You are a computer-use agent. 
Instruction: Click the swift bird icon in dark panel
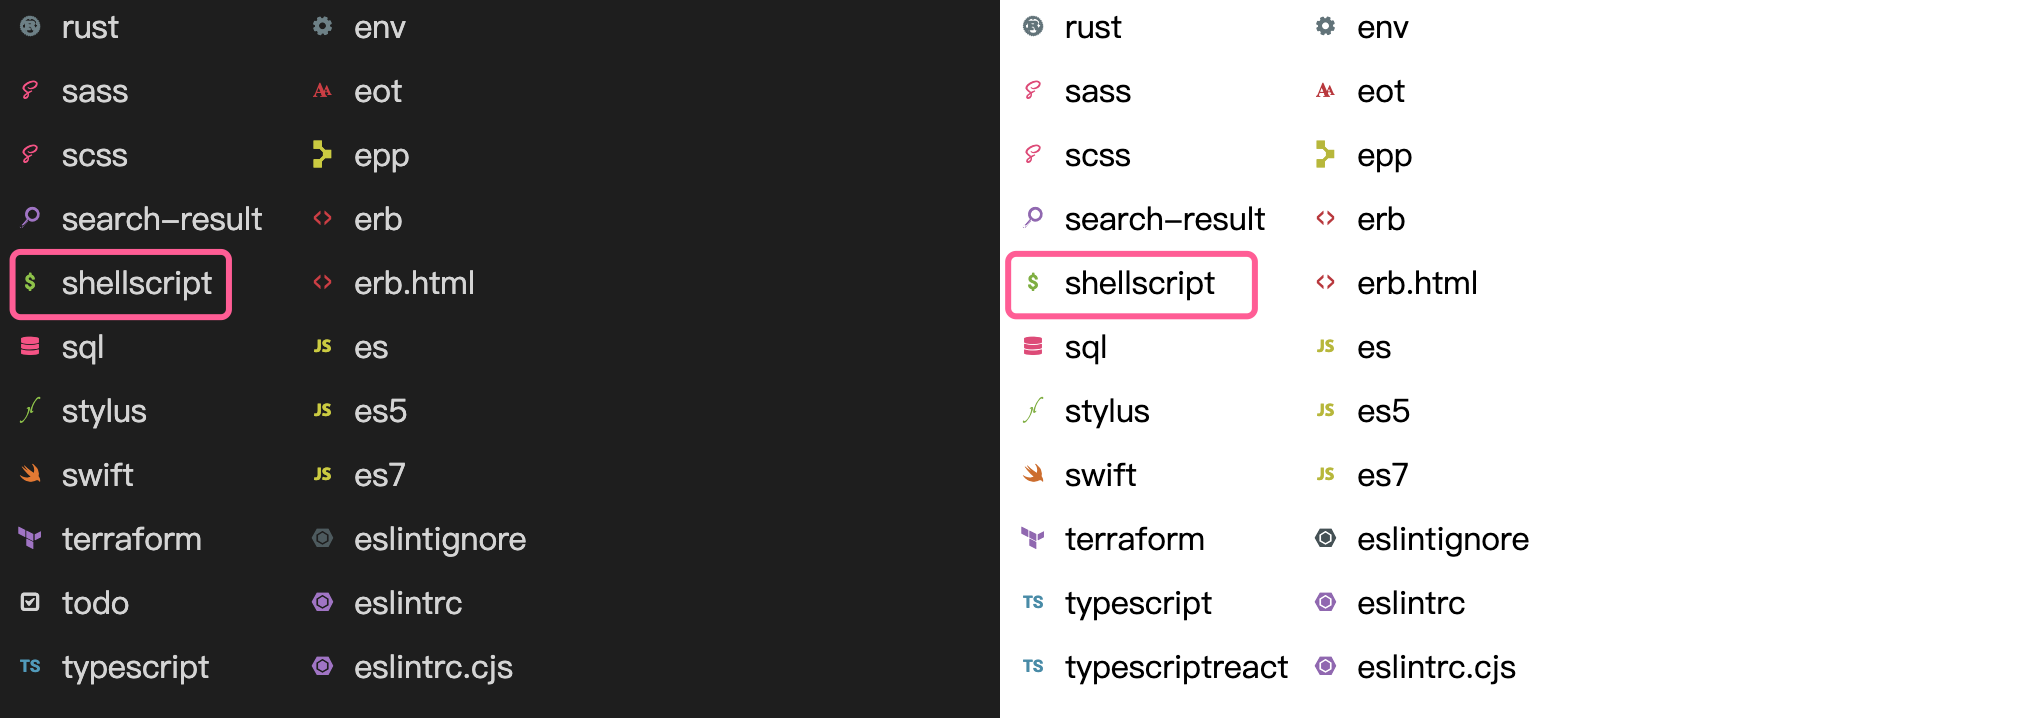click(x=30, y=474)
